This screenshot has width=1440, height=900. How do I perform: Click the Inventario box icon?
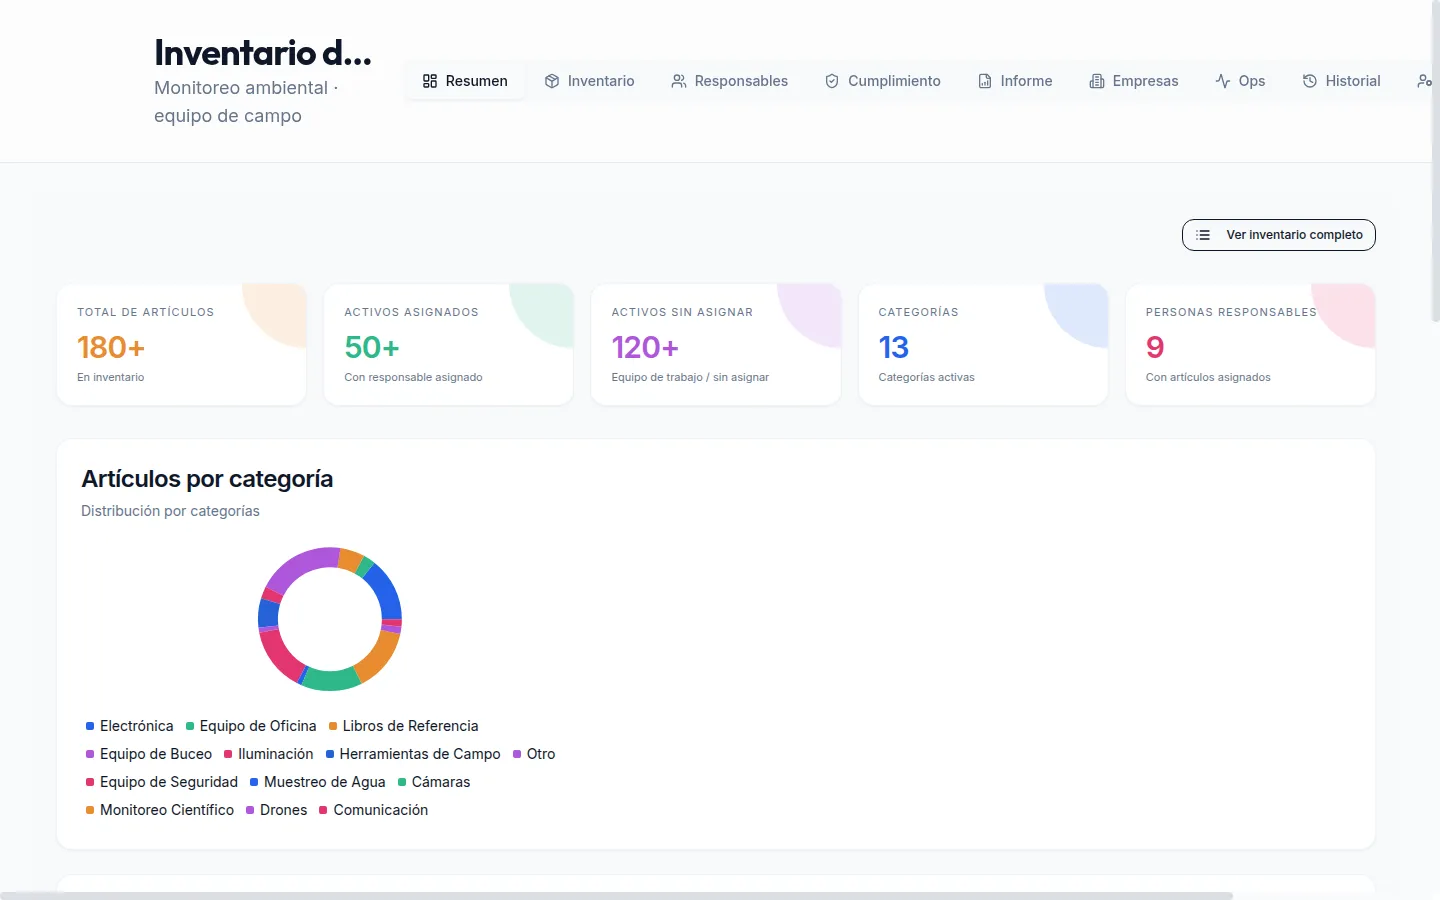click(x=552, y=81)
